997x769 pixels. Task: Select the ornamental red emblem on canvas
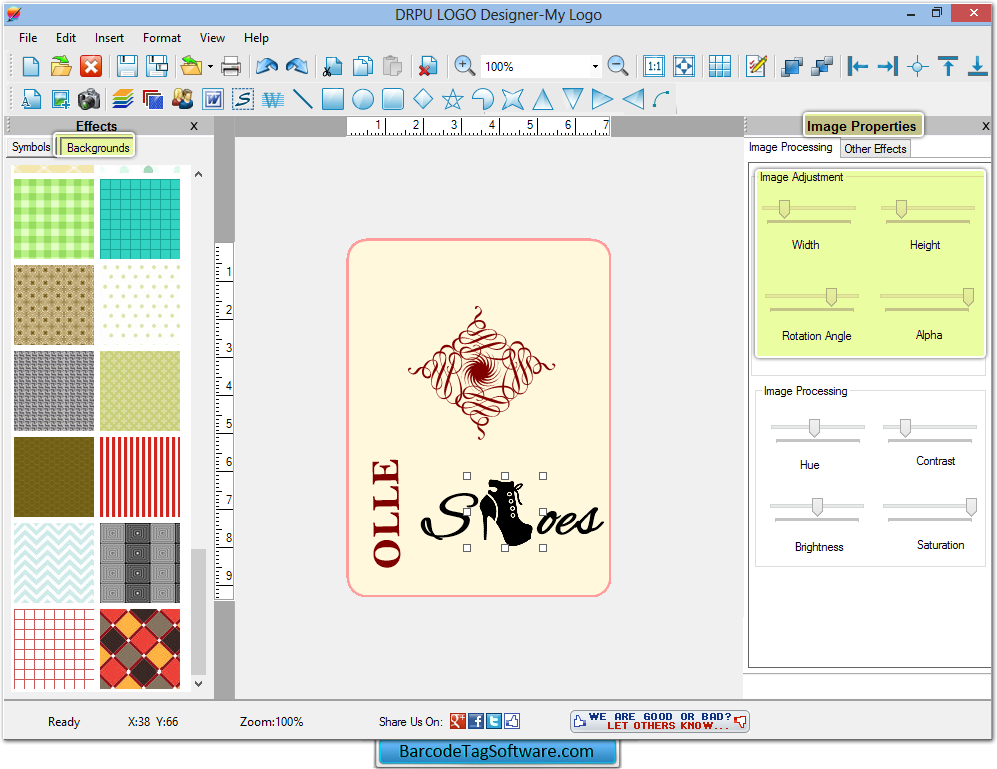tap(481, 373)
